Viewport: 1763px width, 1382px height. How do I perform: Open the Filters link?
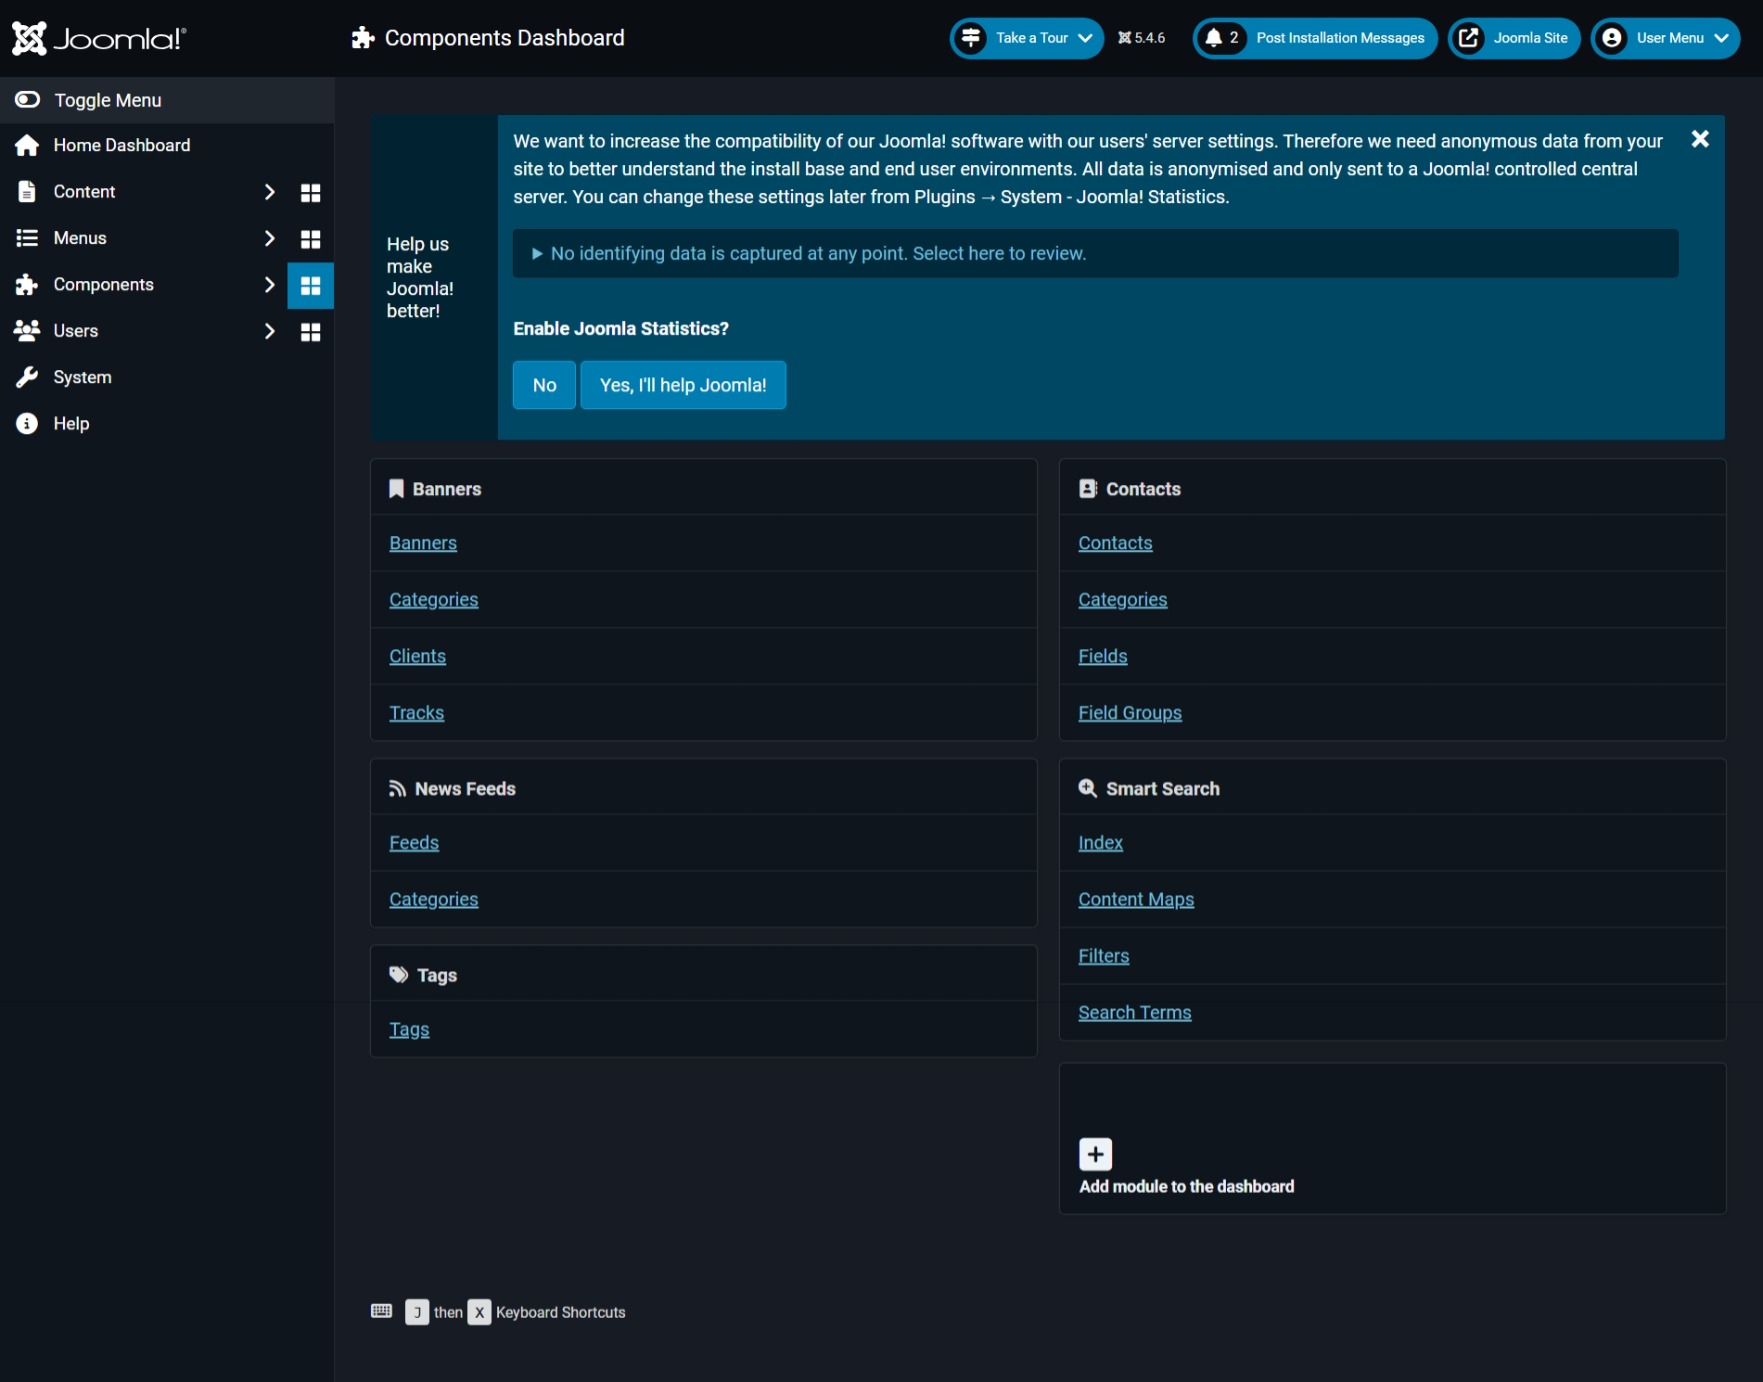(1104, 956)
